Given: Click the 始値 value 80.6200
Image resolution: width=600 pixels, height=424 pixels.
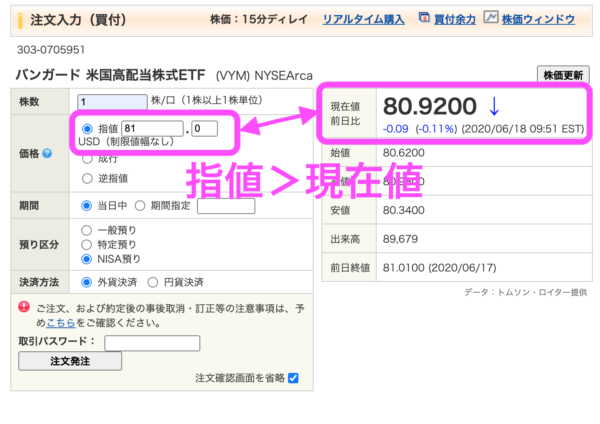Looking at the screenshot, I should tap(404, 153).
